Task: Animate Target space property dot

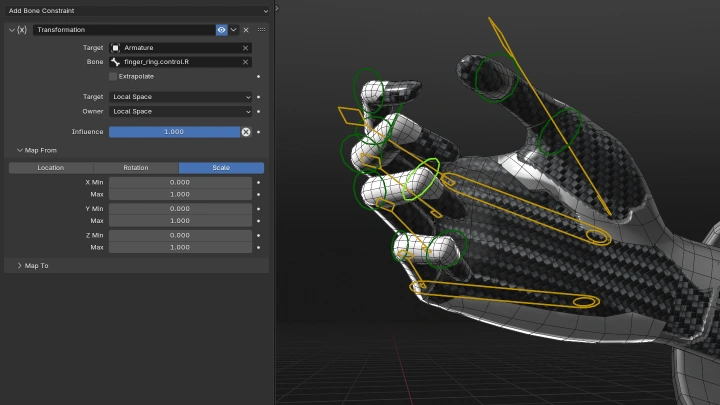Action: click(259, 97)
